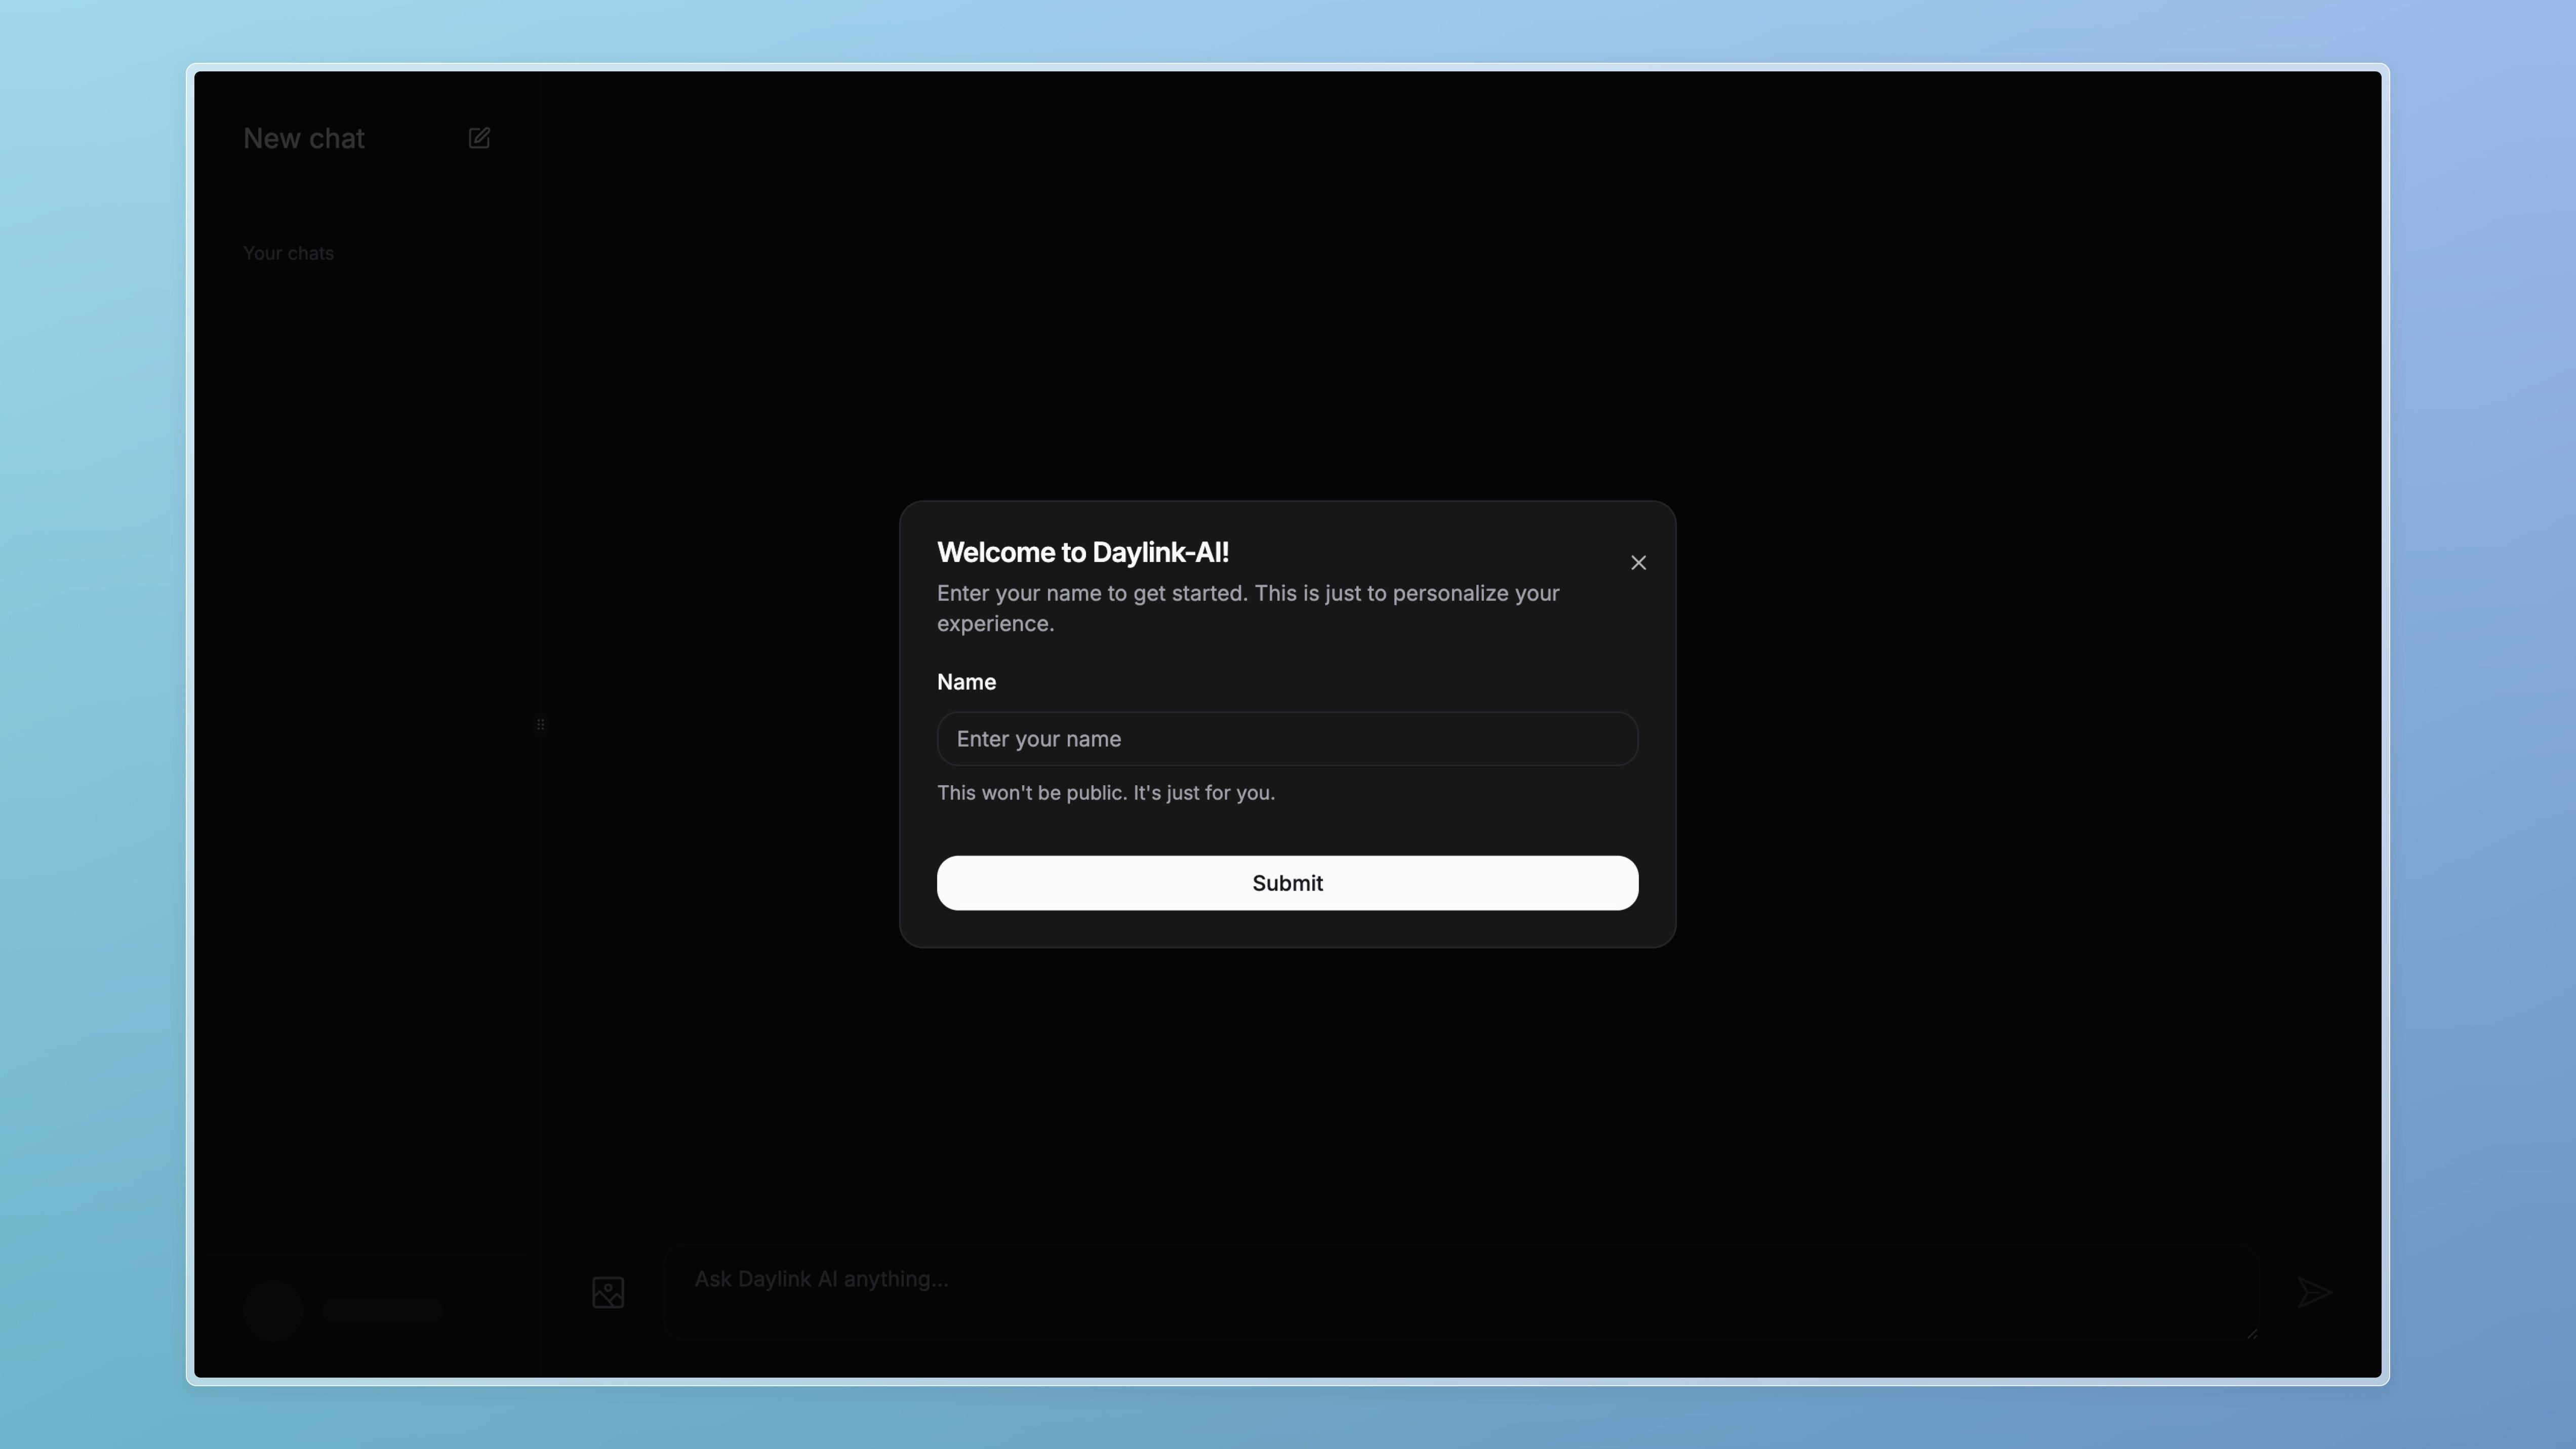Viewport: 2576px width, 1449px height.
Task: Click the sidebar resize grip handle
Action: (540, 724)
